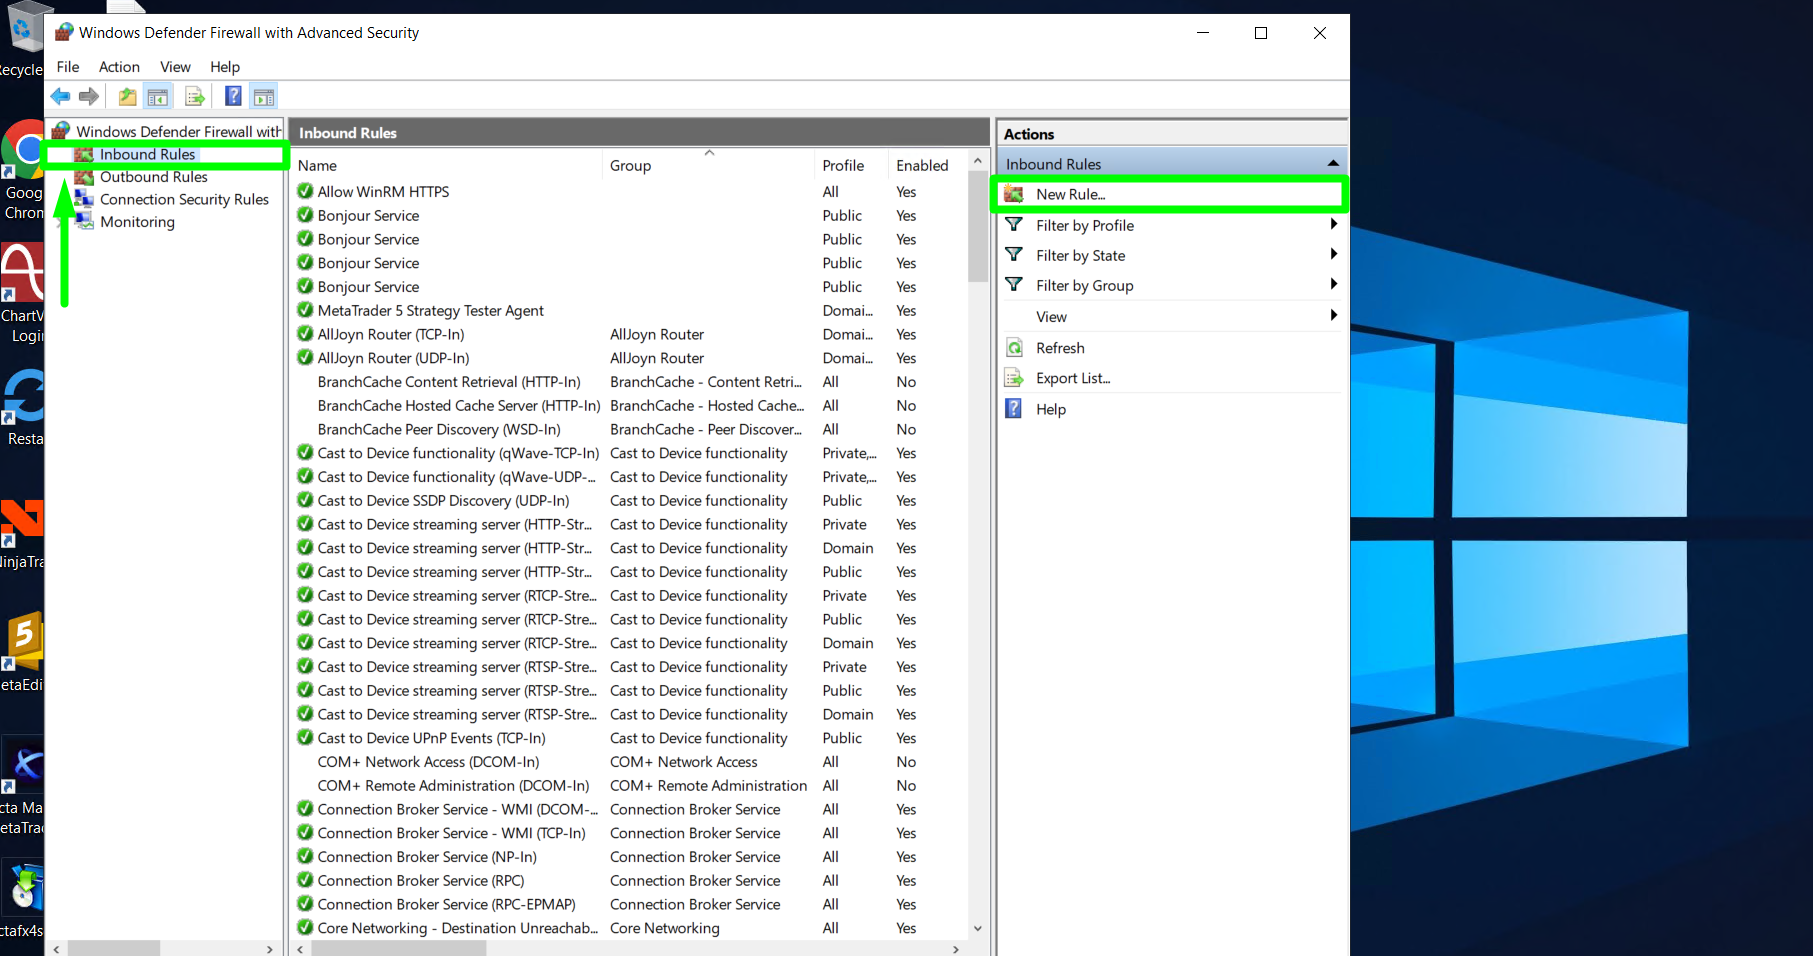Click the Monitoring tree icon
The image size is (1813, 956).
tap(84, 221)
